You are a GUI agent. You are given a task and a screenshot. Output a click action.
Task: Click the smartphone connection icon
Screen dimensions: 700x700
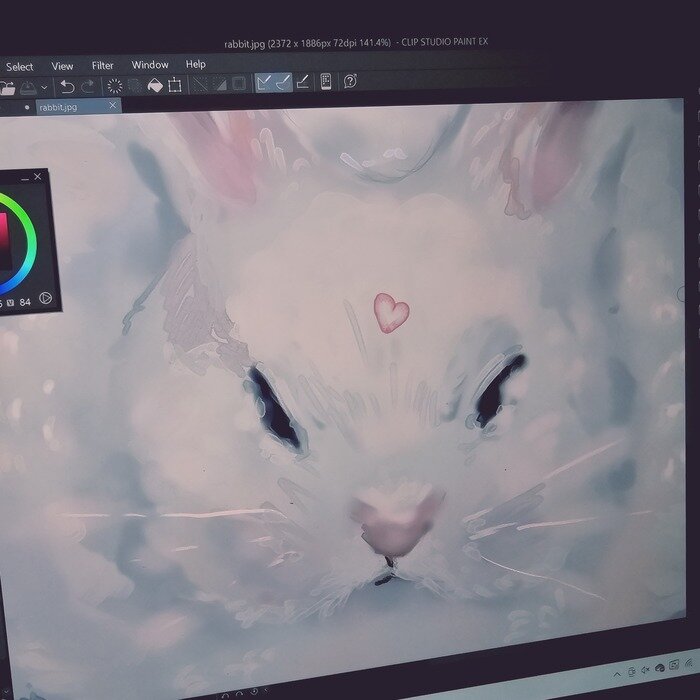pos(326,82)
